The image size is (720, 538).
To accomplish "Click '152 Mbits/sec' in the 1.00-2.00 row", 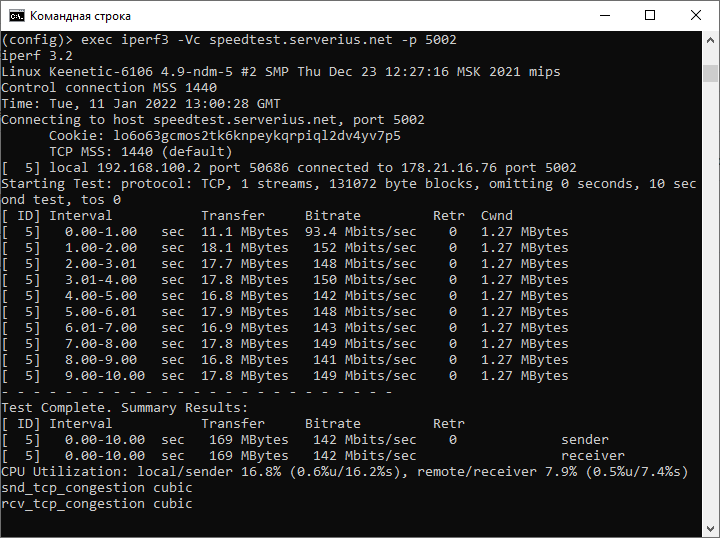I will pos(365,248).
